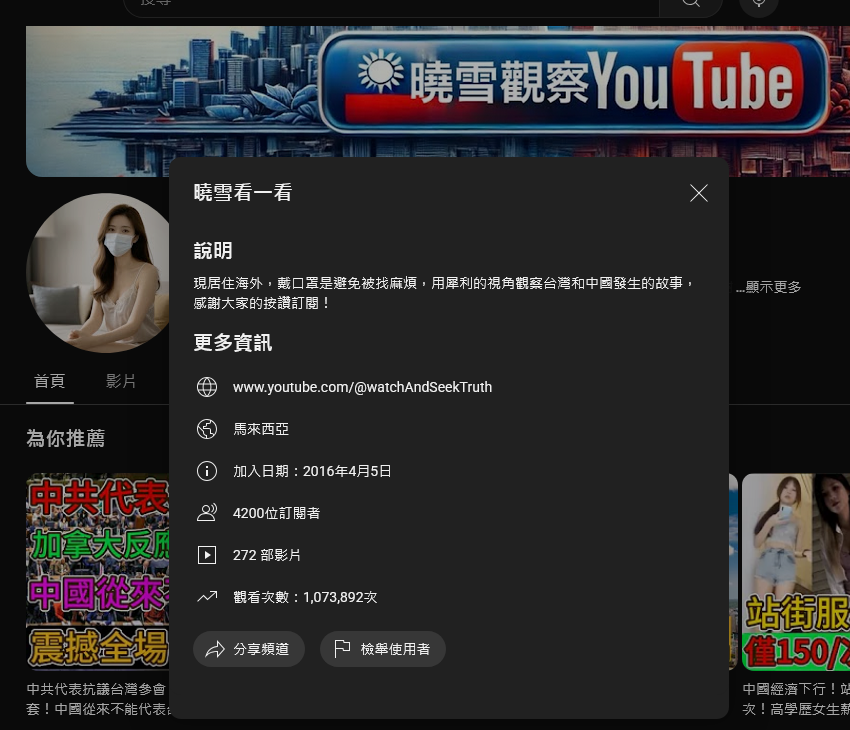Click the 觀看次數：1,073,892次 view count
Viewport: 850px width, 730px height.
point(305,597)
